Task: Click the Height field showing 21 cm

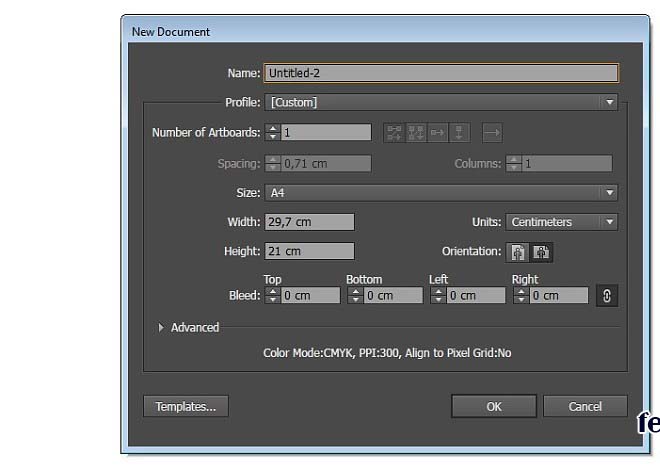Action: 309,251
